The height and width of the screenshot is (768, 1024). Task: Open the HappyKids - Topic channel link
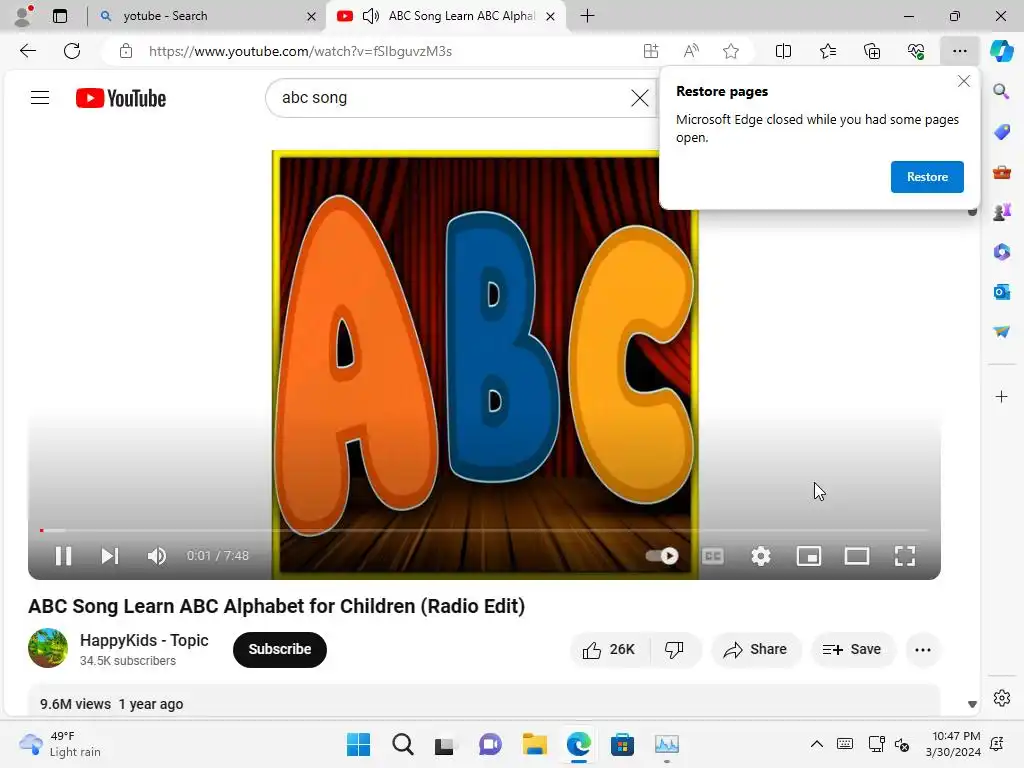(x=144, y=640)
